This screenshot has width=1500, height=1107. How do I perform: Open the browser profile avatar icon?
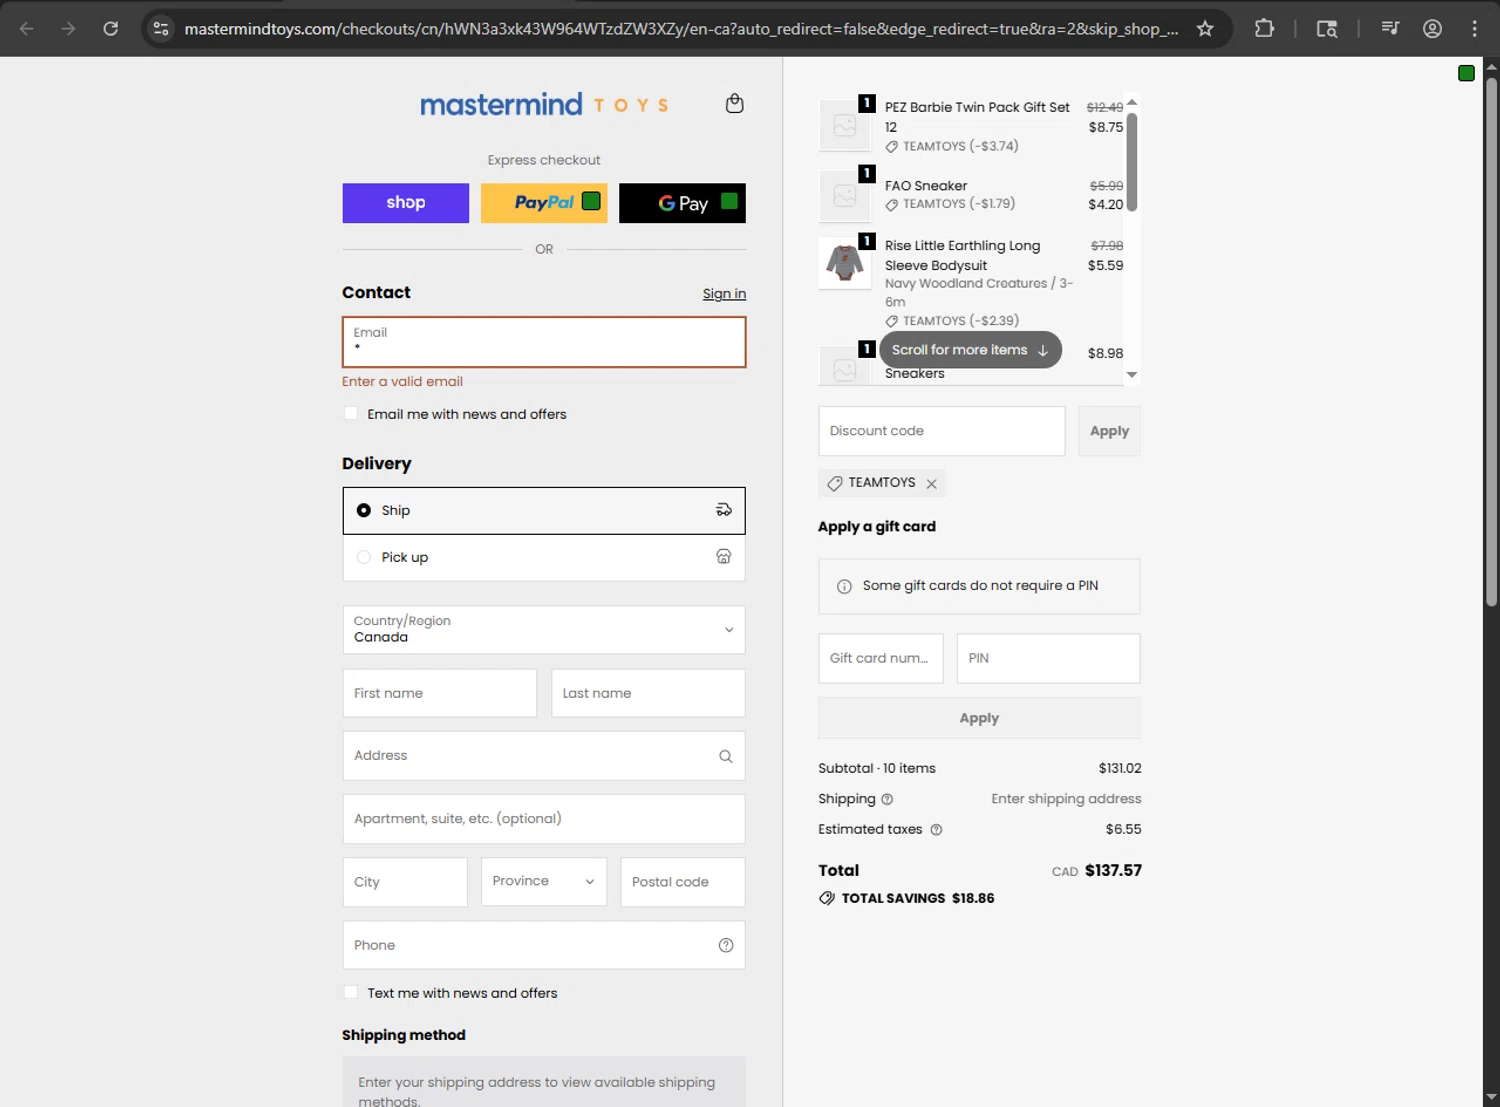[x=1432, y=28]
